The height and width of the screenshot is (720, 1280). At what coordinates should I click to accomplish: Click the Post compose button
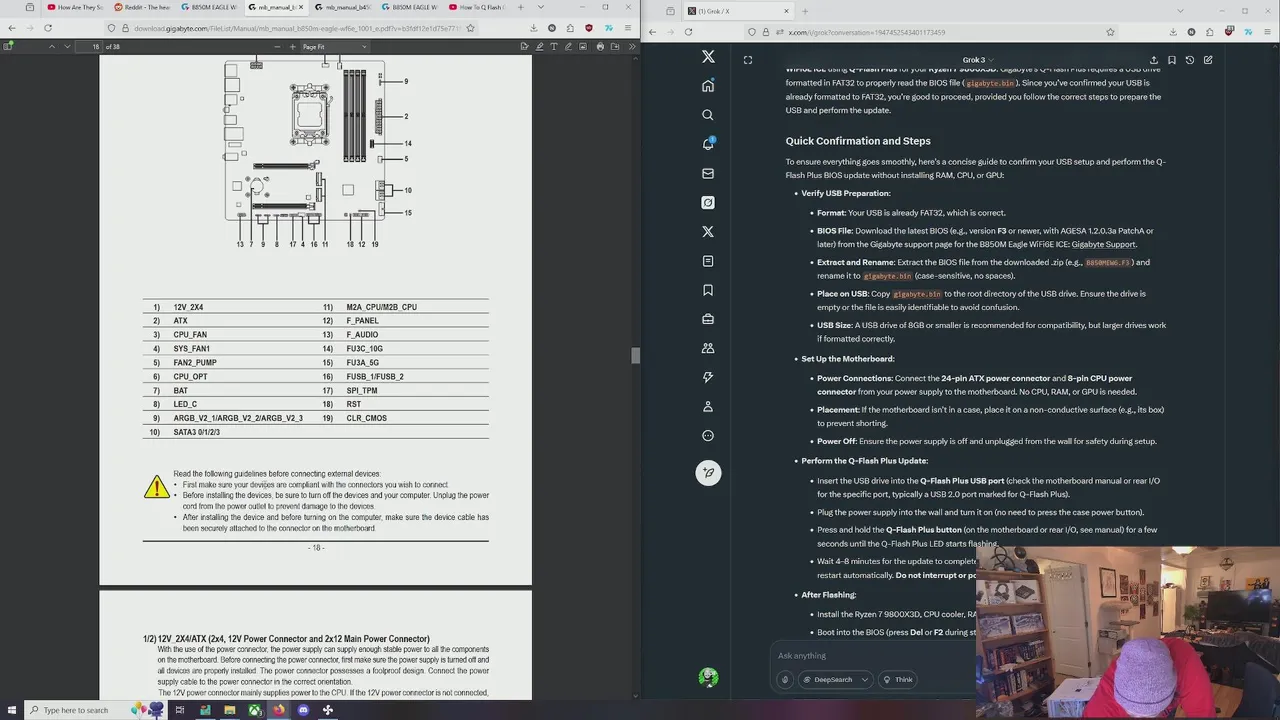[708, 473]
